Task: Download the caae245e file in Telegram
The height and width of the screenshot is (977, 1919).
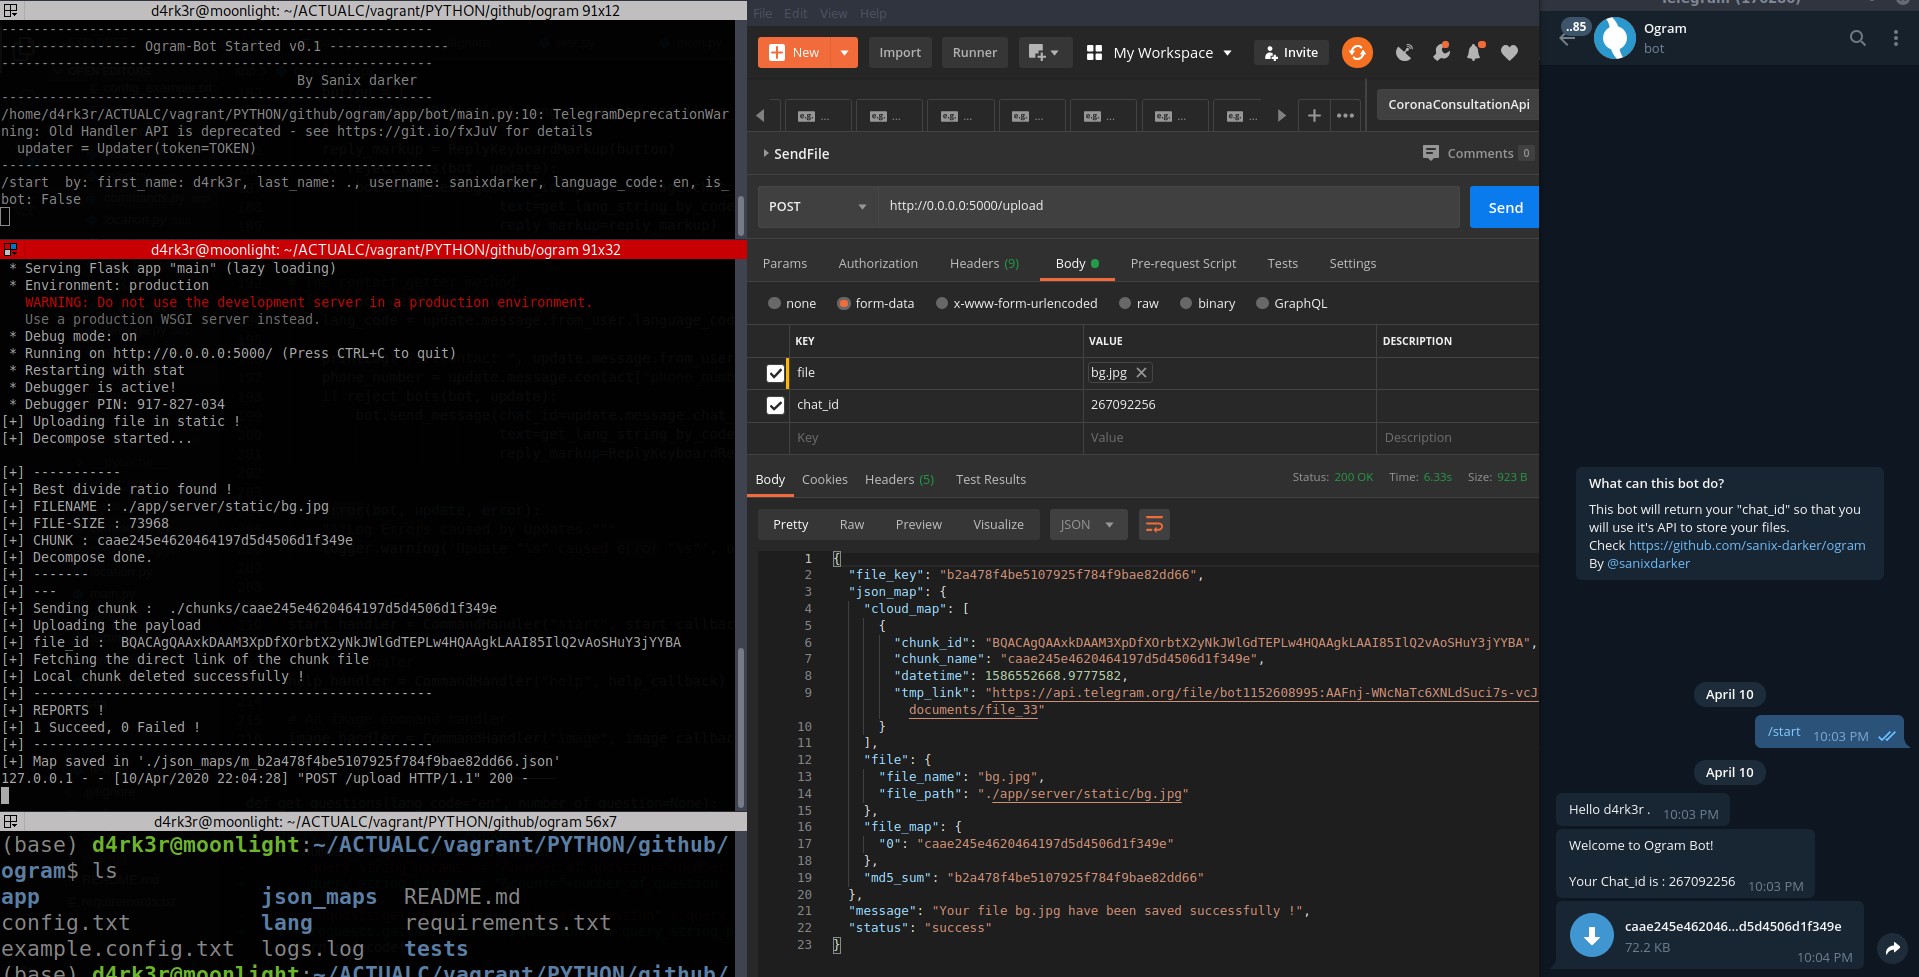Action: (1592, 935)
